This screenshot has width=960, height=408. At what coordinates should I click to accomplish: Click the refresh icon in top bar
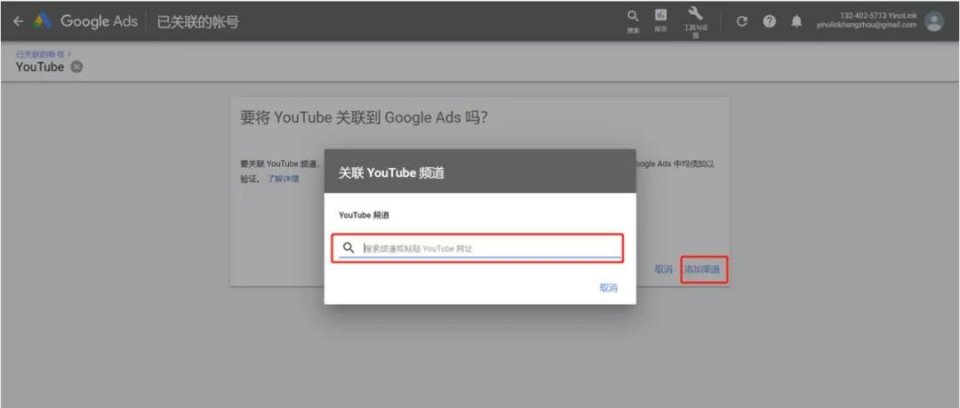pos(742,21)
